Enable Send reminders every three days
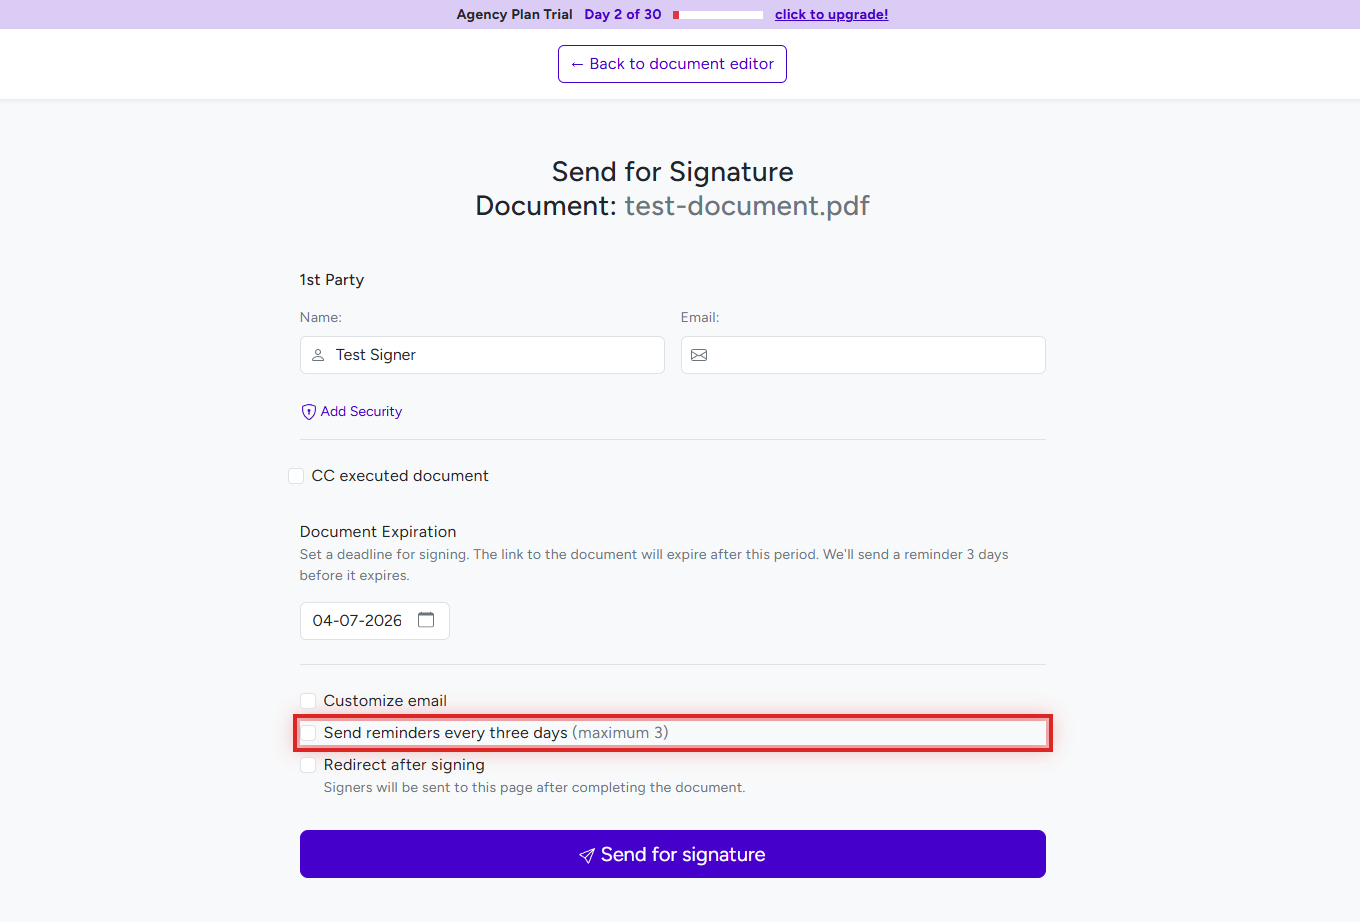1360x922 pixels. 310,733
